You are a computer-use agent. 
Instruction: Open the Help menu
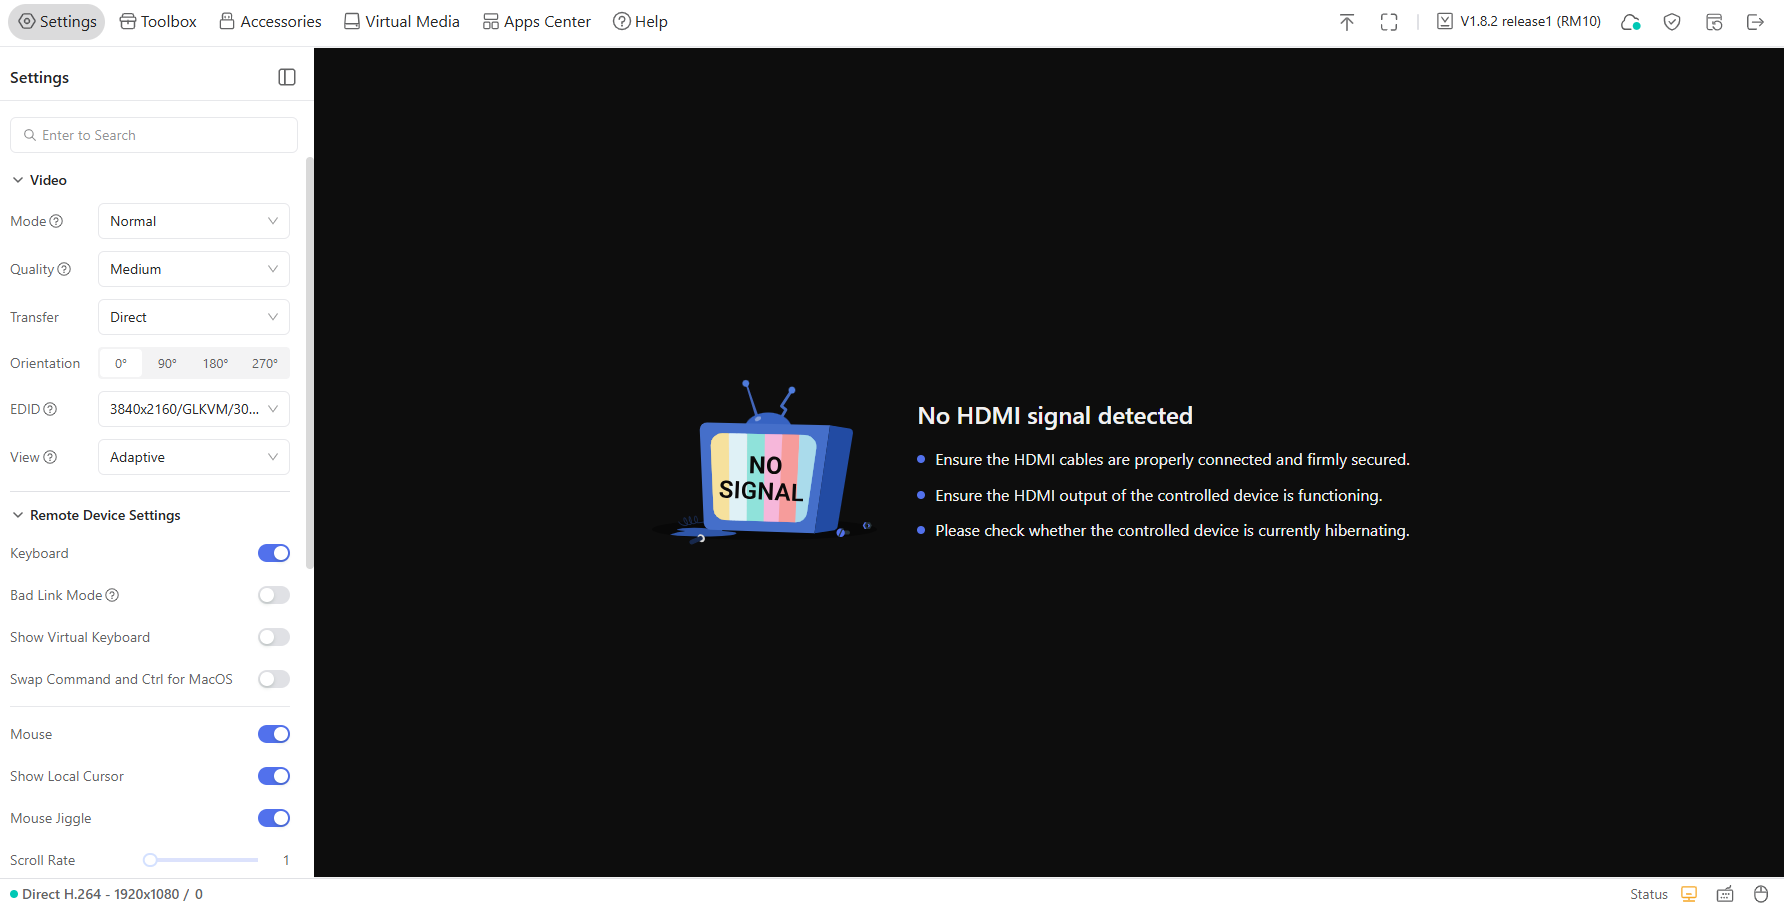coord(640,21)
